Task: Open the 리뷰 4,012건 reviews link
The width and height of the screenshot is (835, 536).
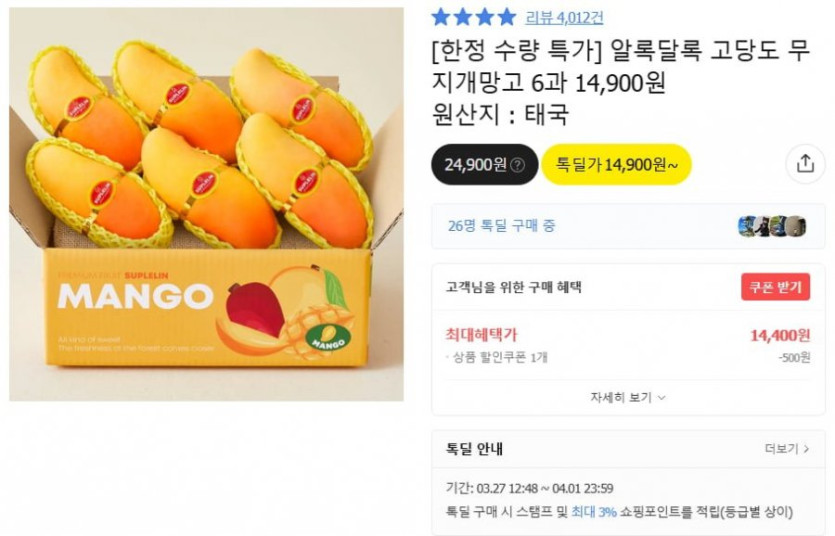Action: (564, 17)
